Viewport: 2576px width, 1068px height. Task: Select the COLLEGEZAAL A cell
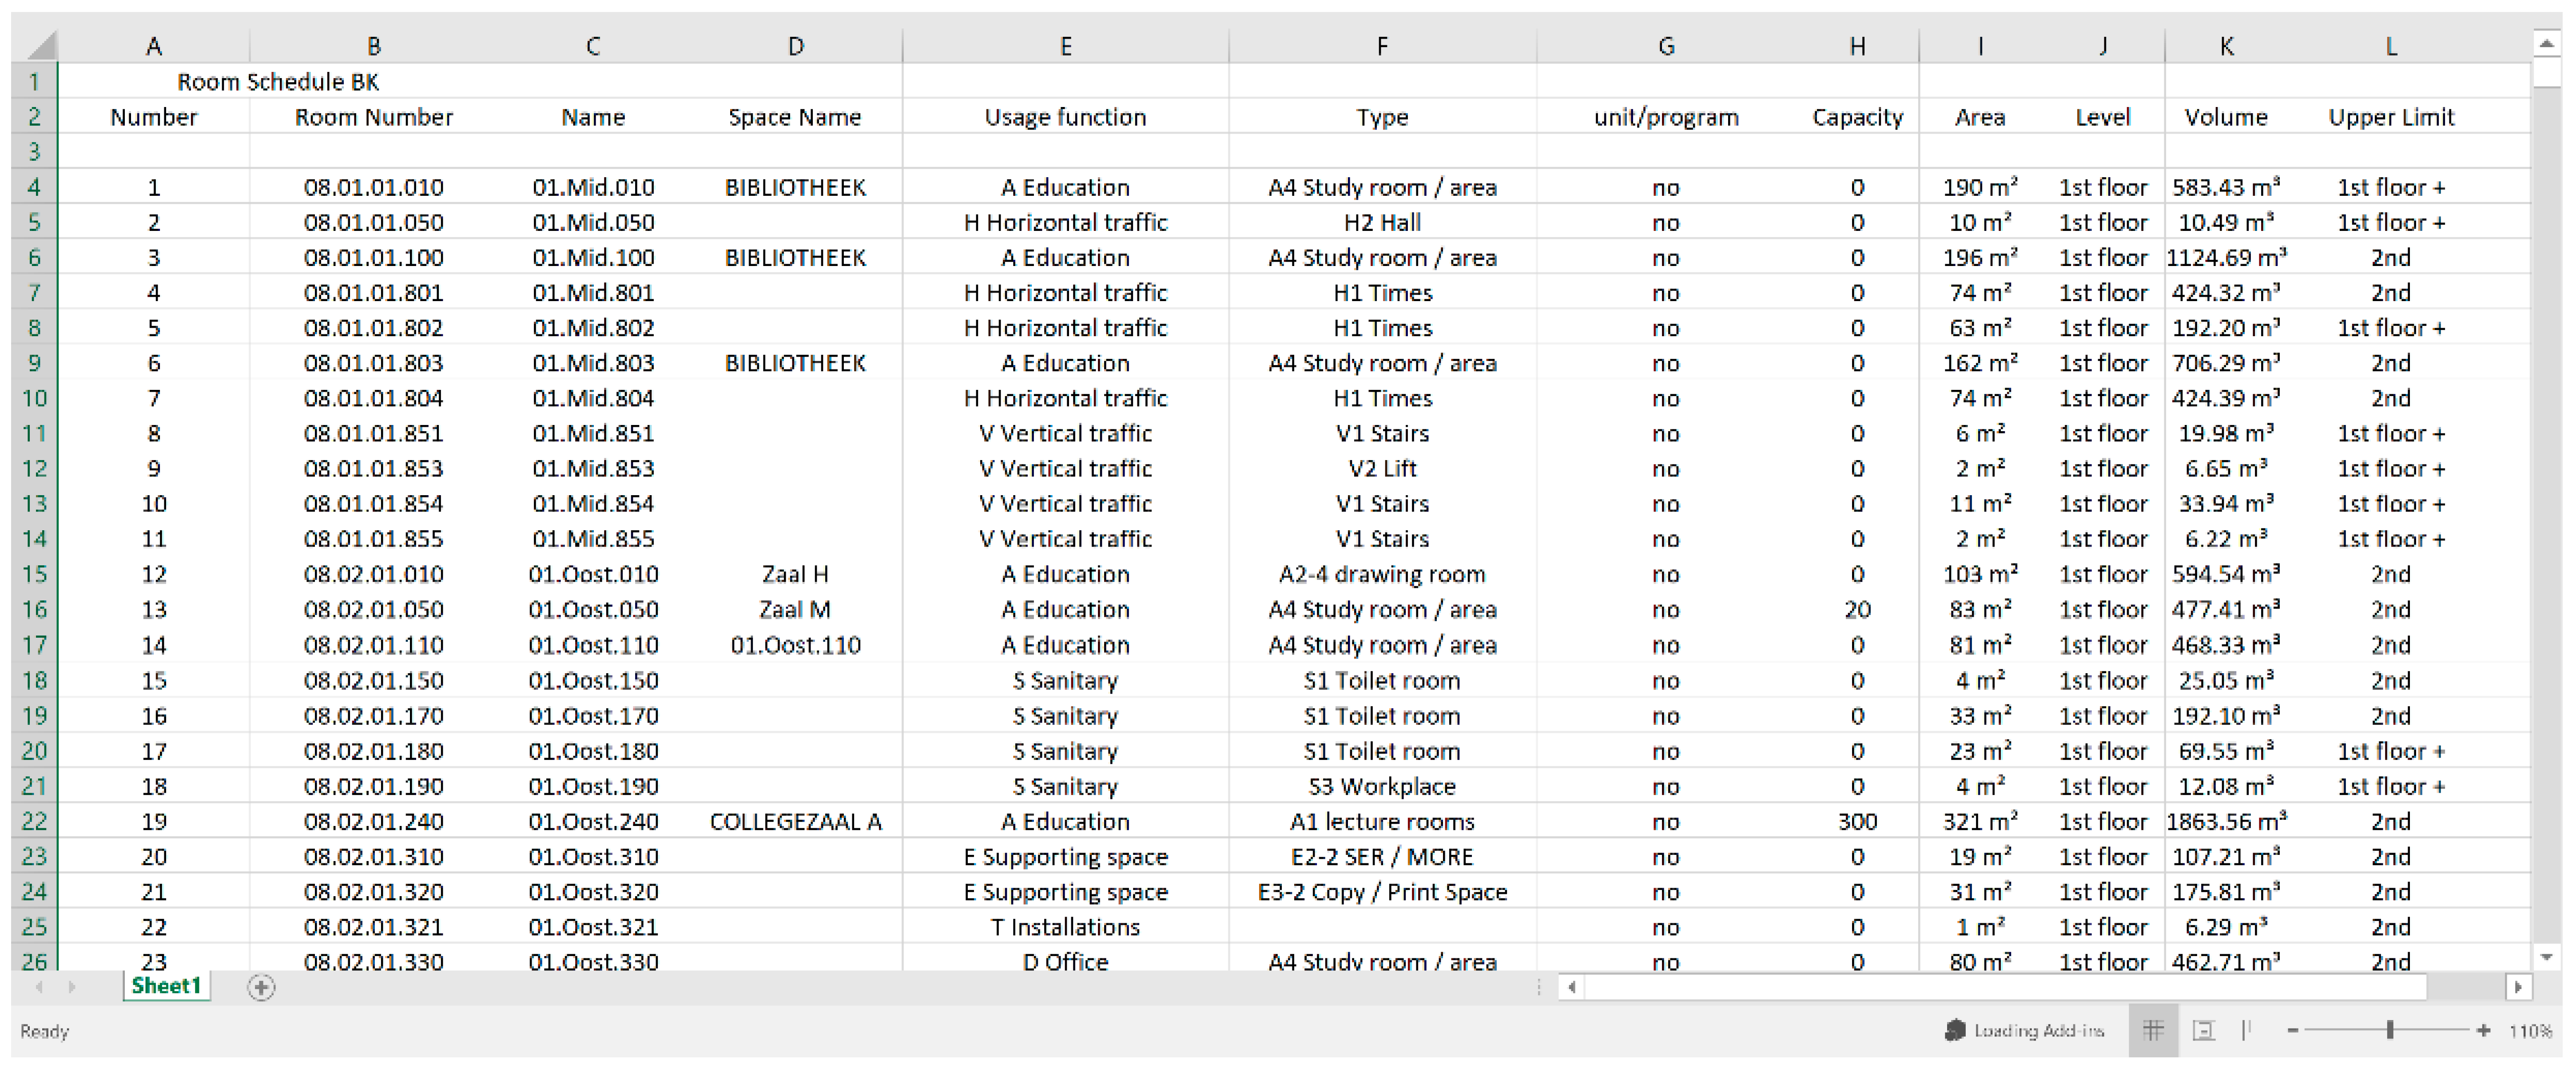pyautogui.click(x=795, y=821)
